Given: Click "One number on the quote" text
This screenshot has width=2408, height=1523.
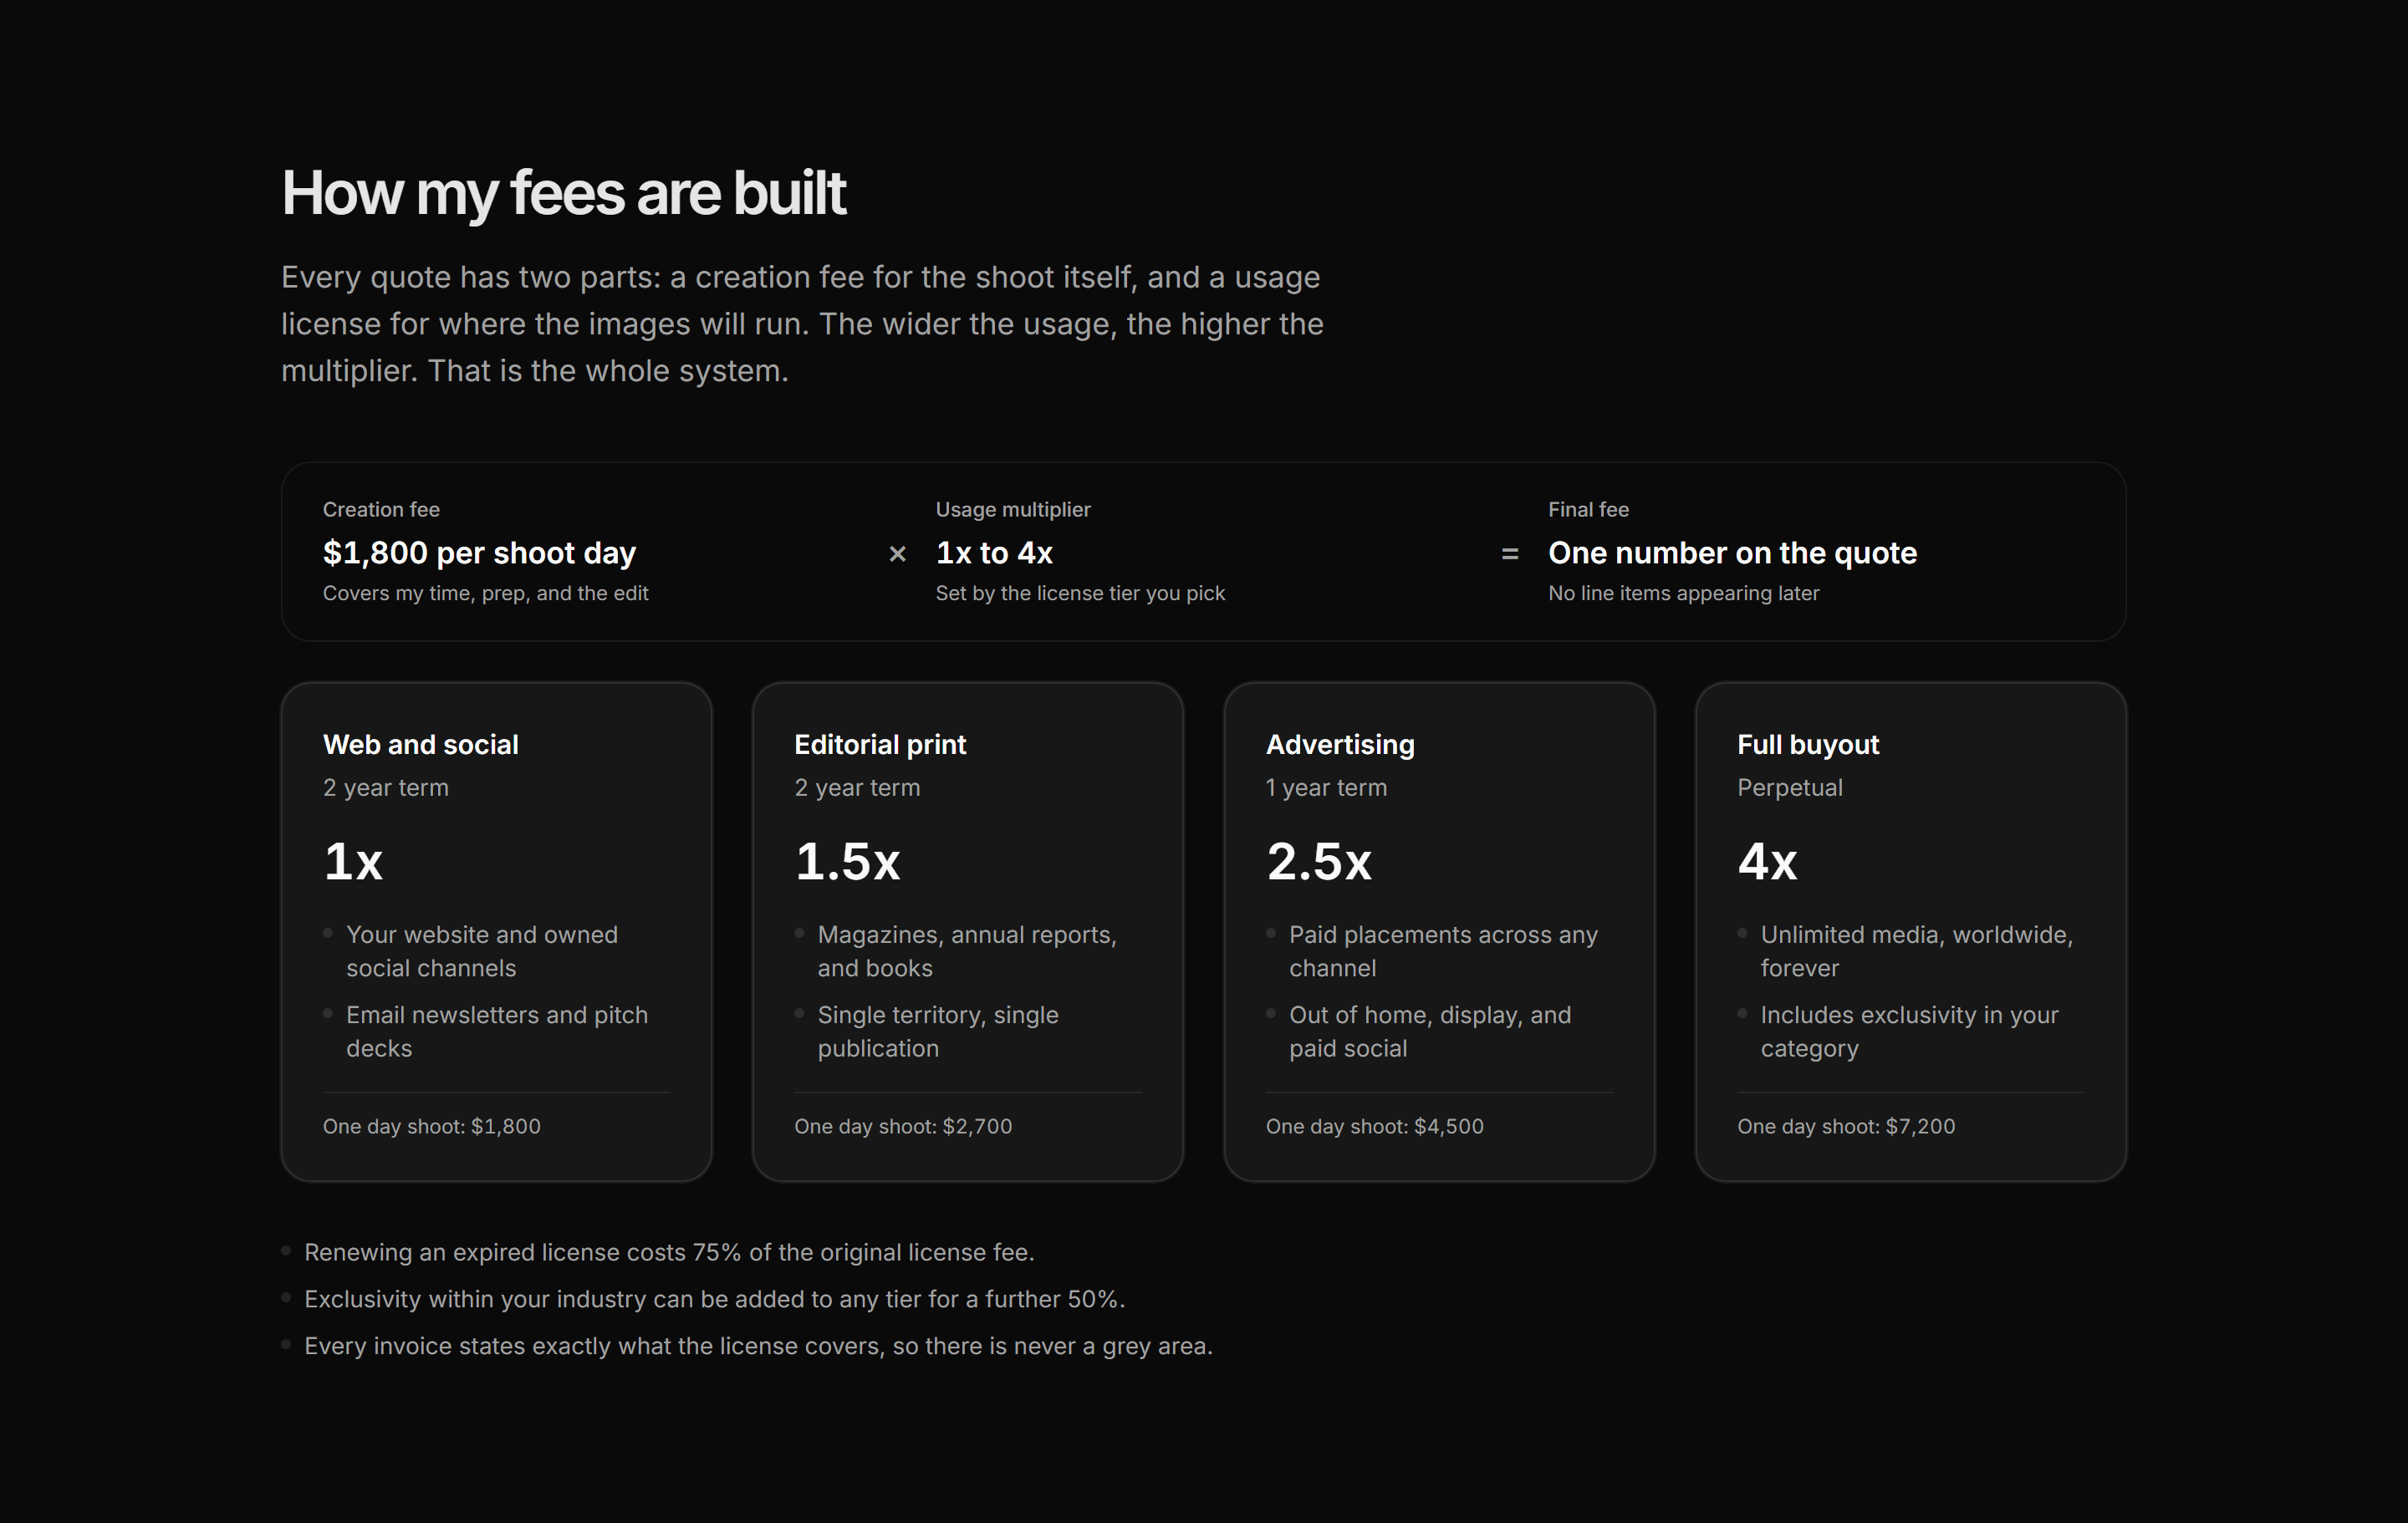Looking at the screenshot, I should point(1732,553).
